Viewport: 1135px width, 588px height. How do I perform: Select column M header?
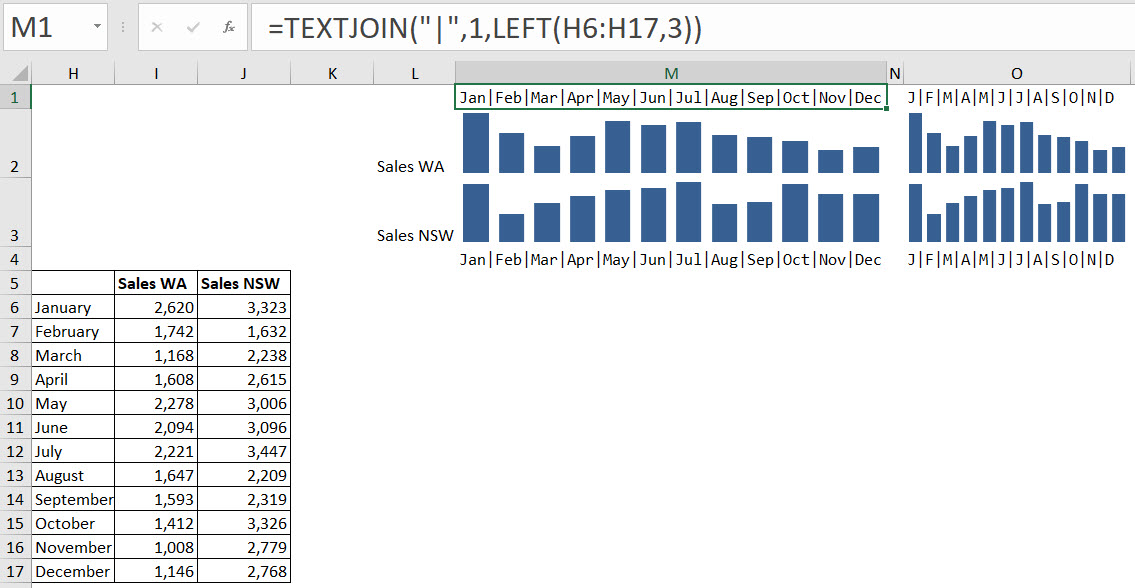point(670,73)
